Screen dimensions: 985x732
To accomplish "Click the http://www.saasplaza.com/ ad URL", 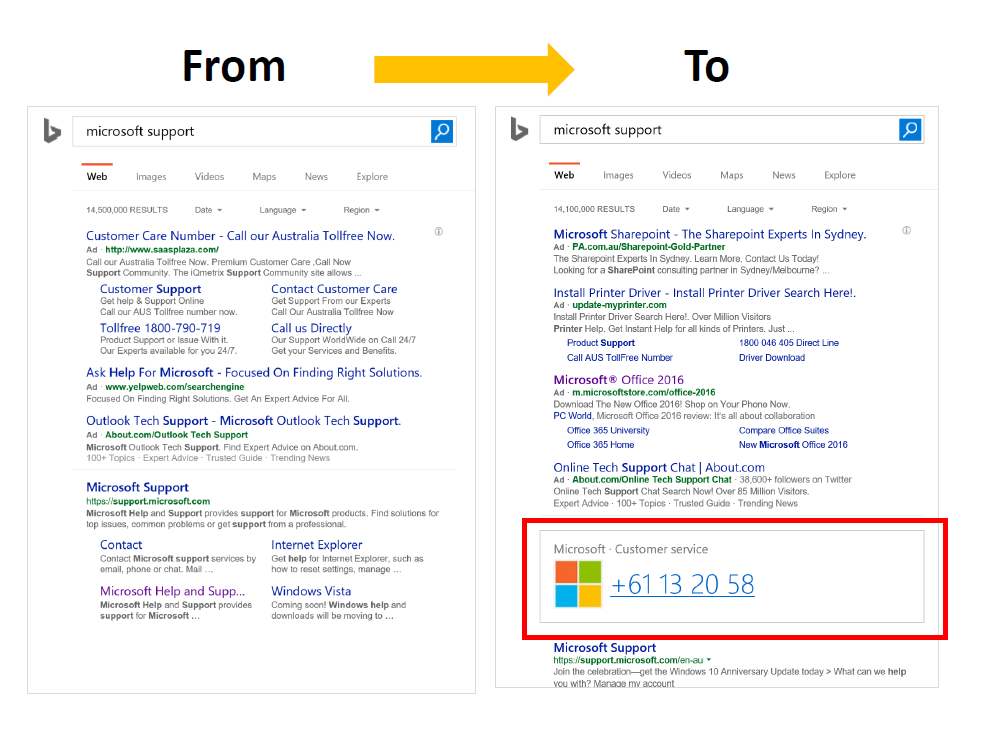I will pyautogui.click(x=161, y=249).
